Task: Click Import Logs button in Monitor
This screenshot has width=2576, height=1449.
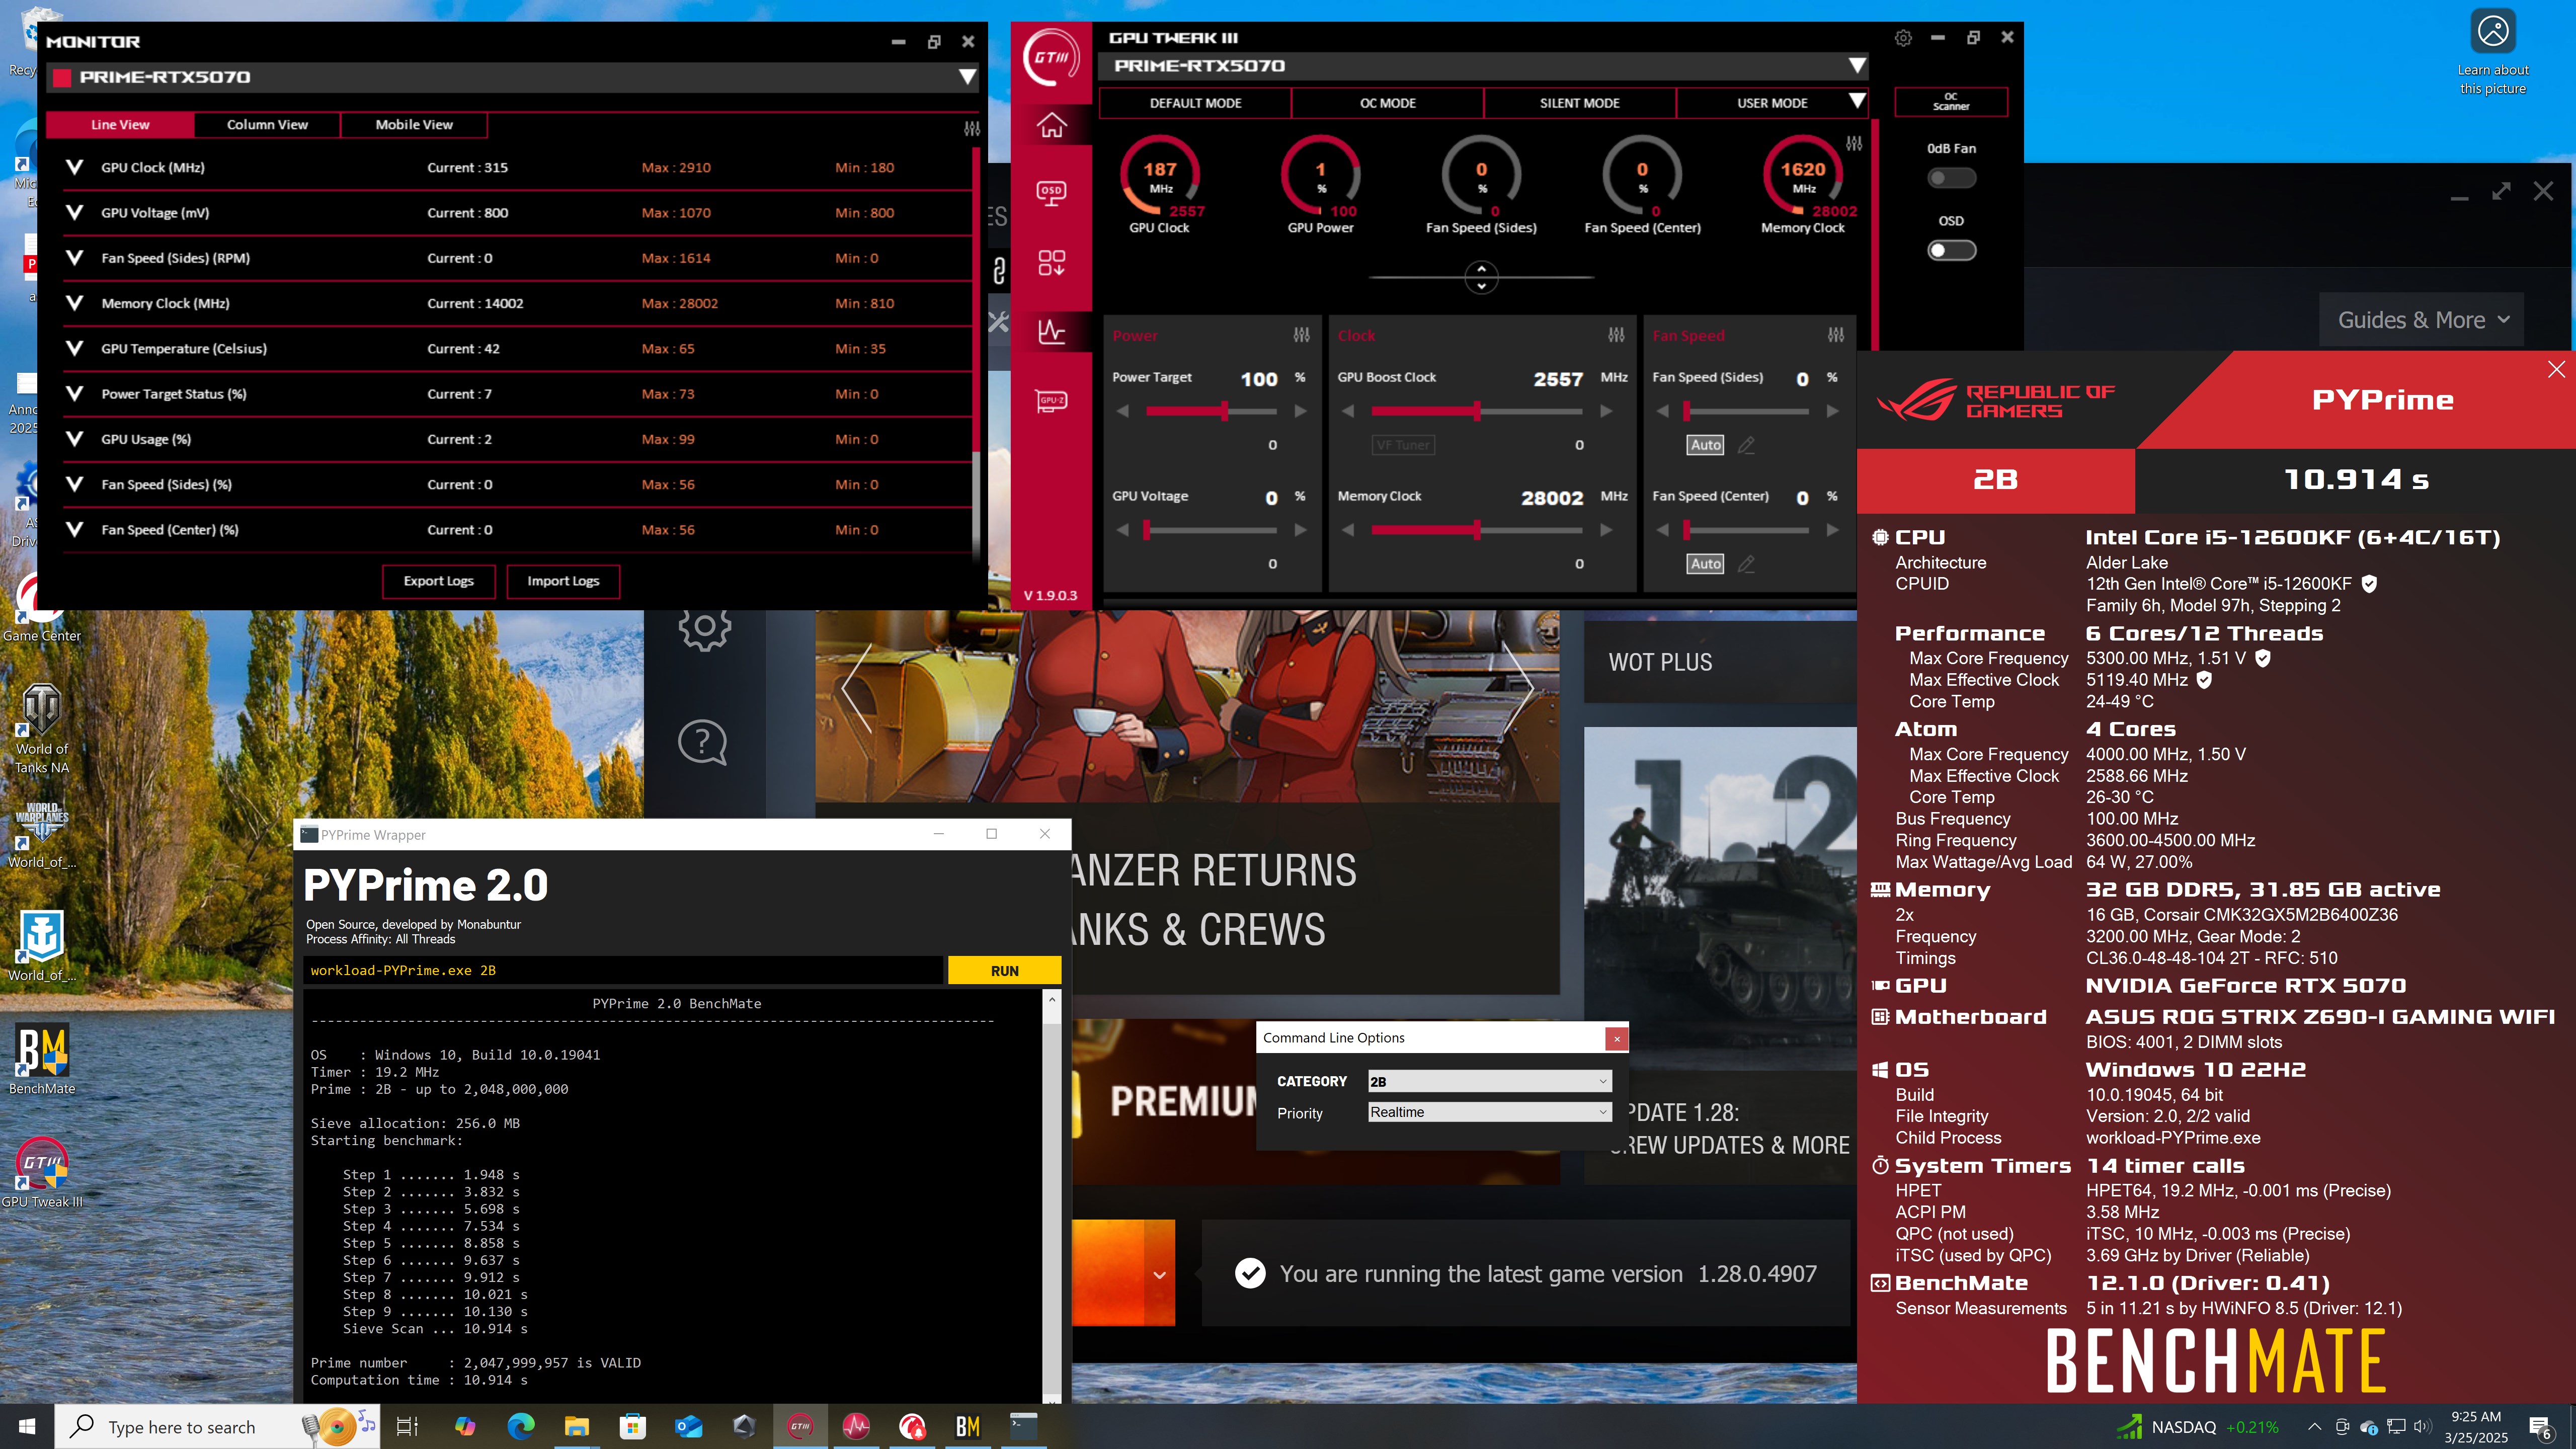Action: (563, 581)
